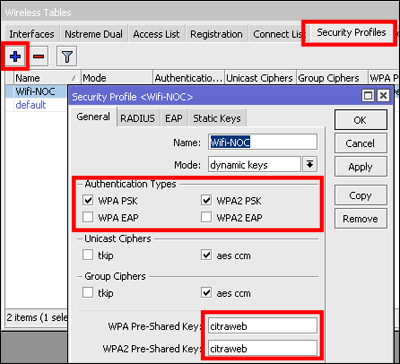
Task: Click the Remove button
Action: [360, 219]
